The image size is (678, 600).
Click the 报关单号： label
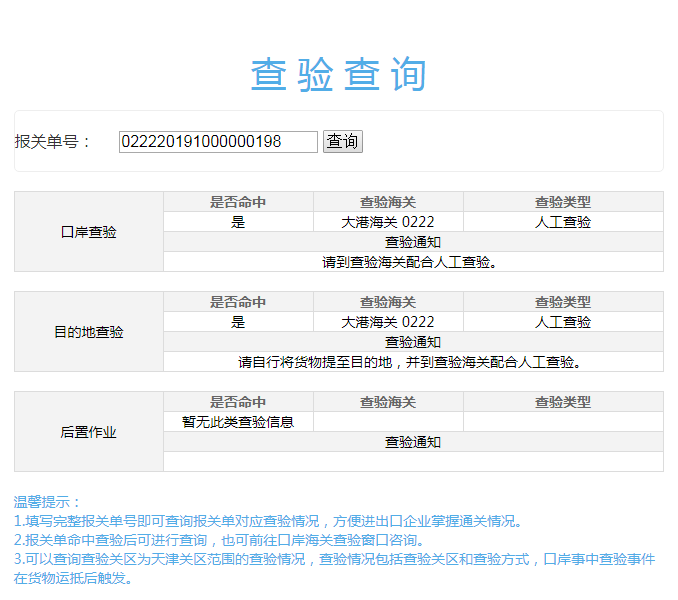coord(52,142)
